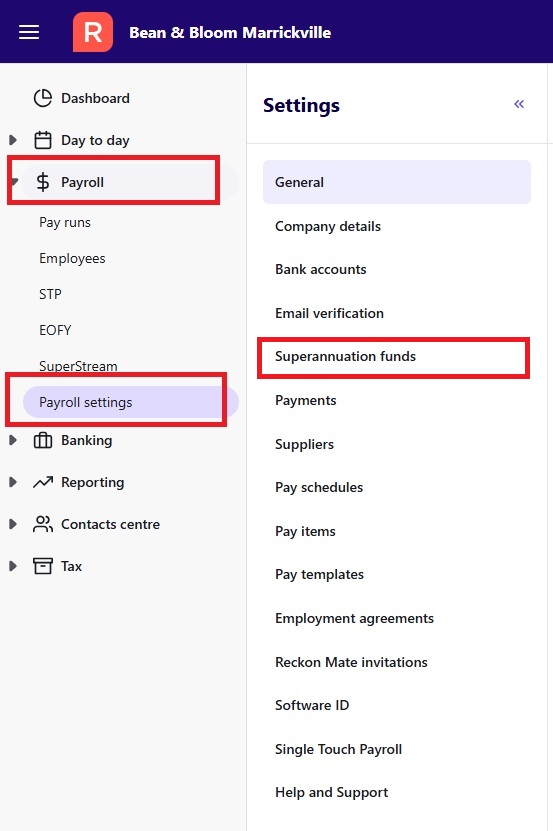Select General in Settings list
The height and width of the screenshot is (831, 553).
click(397, 182)
